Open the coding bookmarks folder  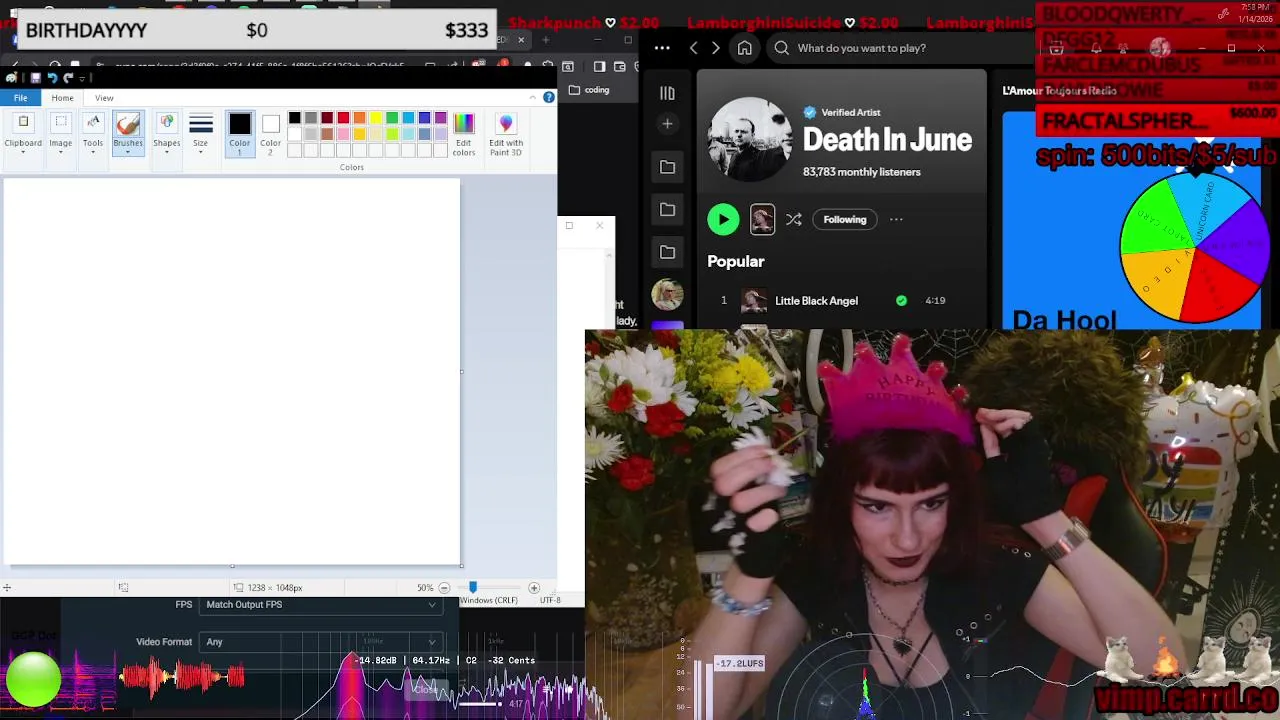coord(589,90)
